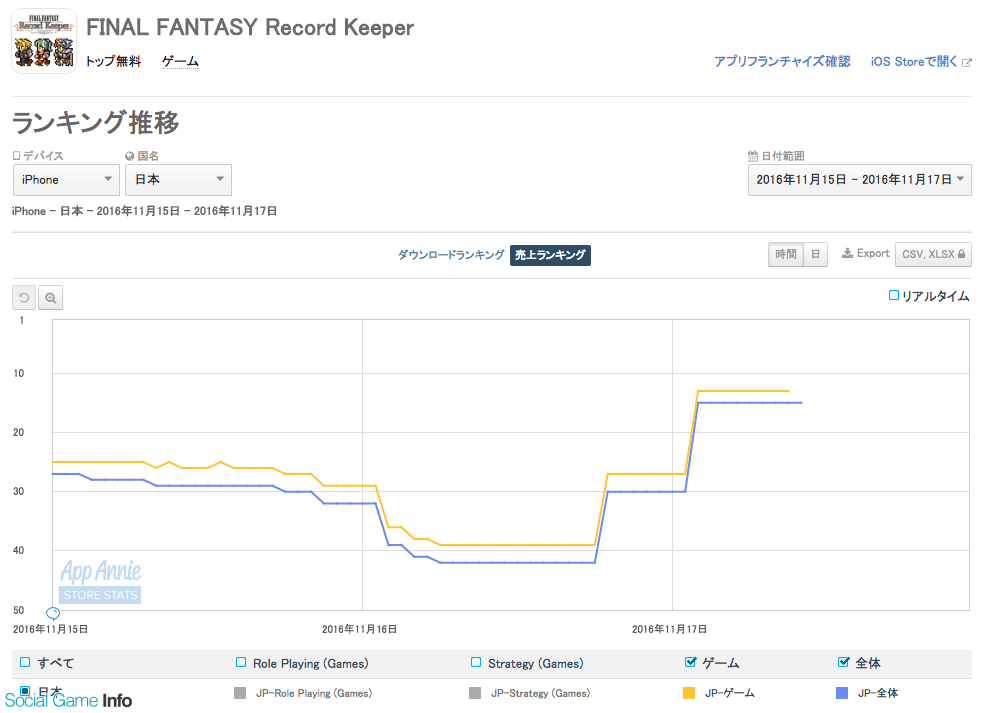Click the globe icon beside 国名
This screenshot has width=982, height=713.
click(x=130, y=156)
